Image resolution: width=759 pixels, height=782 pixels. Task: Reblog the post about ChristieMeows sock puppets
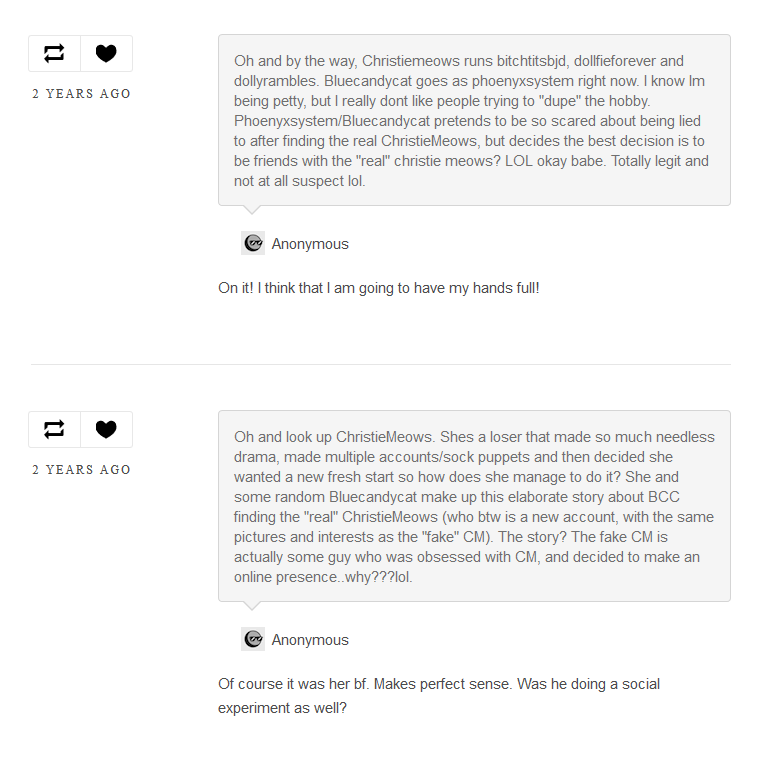pos(54,429)
